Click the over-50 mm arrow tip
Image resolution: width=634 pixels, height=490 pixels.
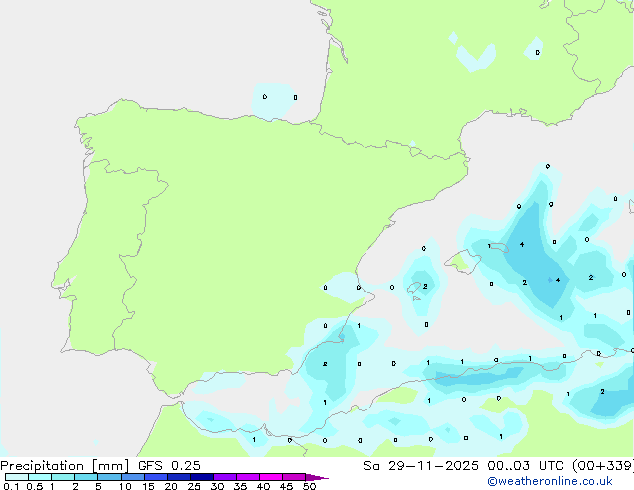click(317, 477)
